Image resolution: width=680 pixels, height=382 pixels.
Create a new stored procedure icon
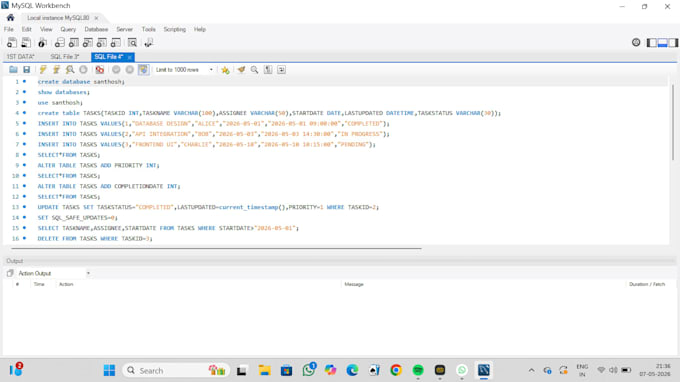pyautogui.click(x=101, y=42)
